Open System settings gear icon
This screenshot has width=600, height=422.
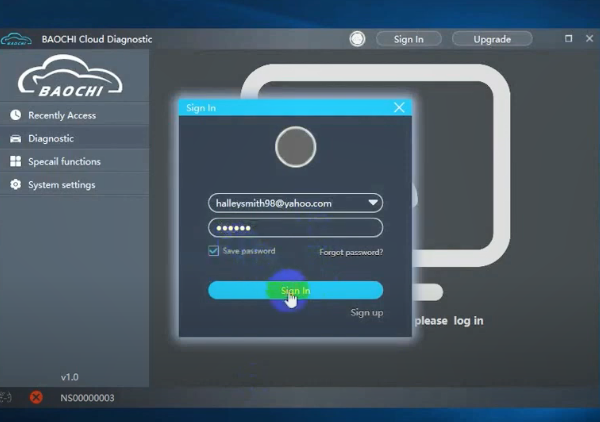click(x=16, y=185)
